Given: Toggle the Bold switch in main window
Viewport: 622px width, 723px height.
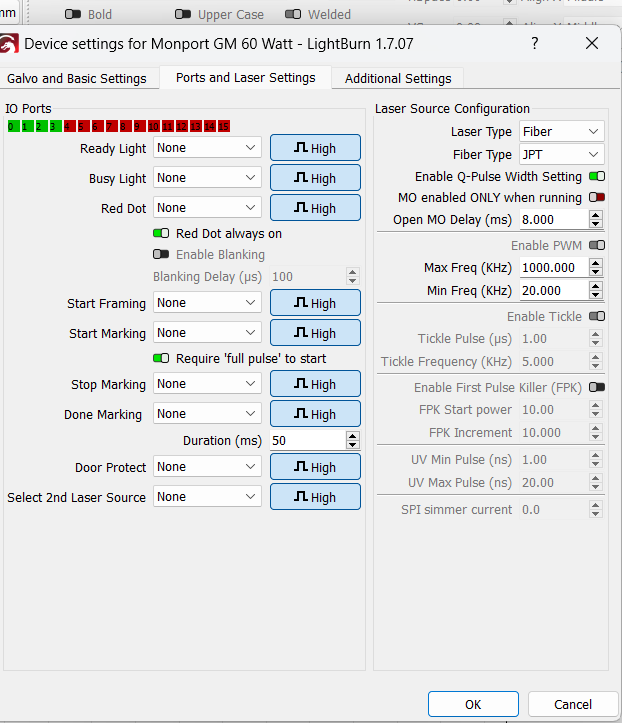Looking at the screenshot, I should pos(73,14).
